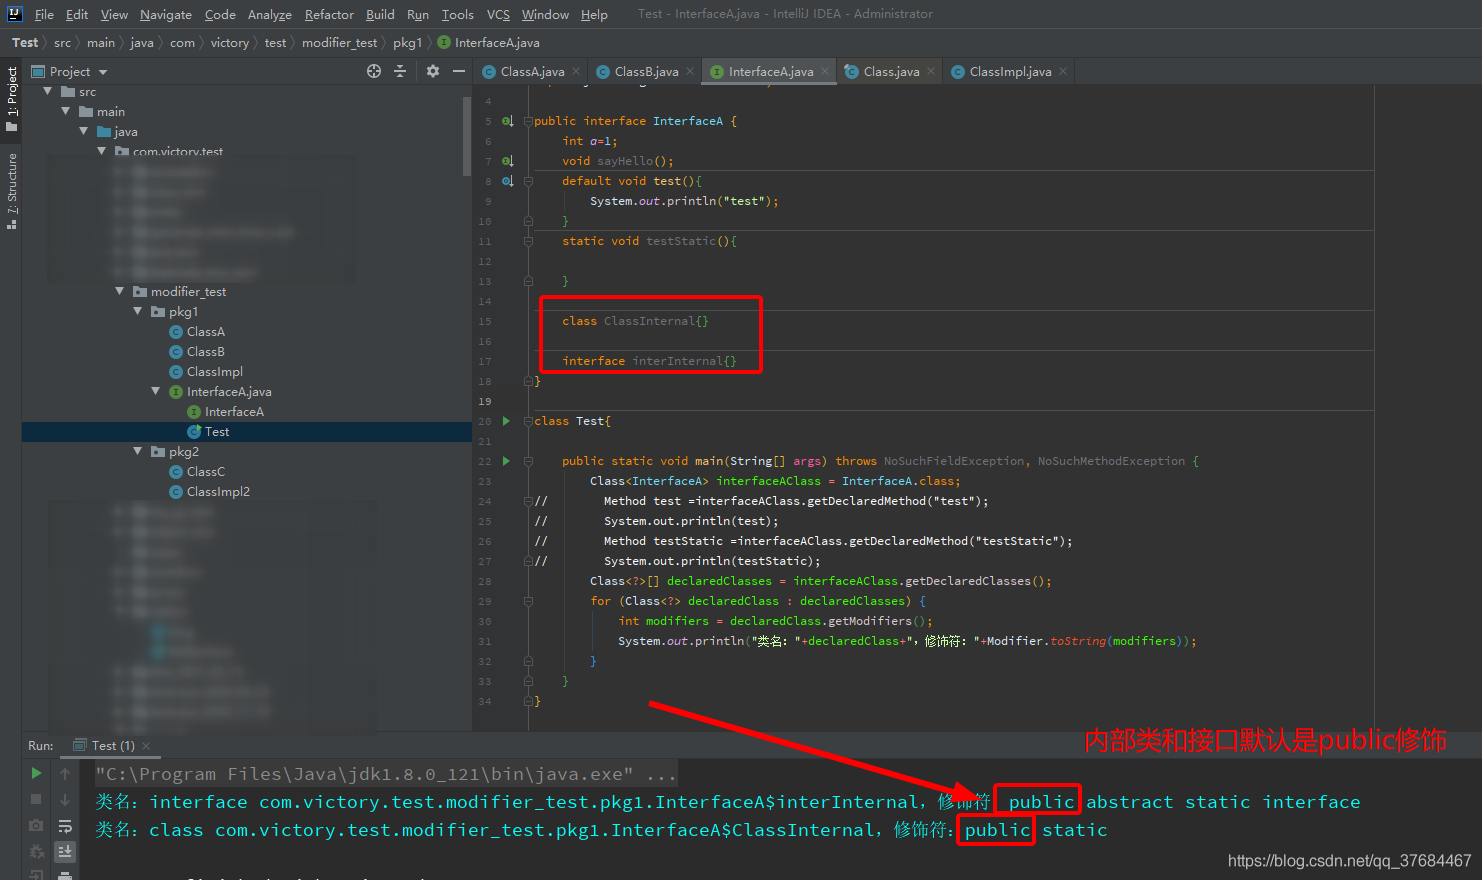Click the pkg1 breadcrumb
Screen dimensions: 1482x880
coord(407,43)
